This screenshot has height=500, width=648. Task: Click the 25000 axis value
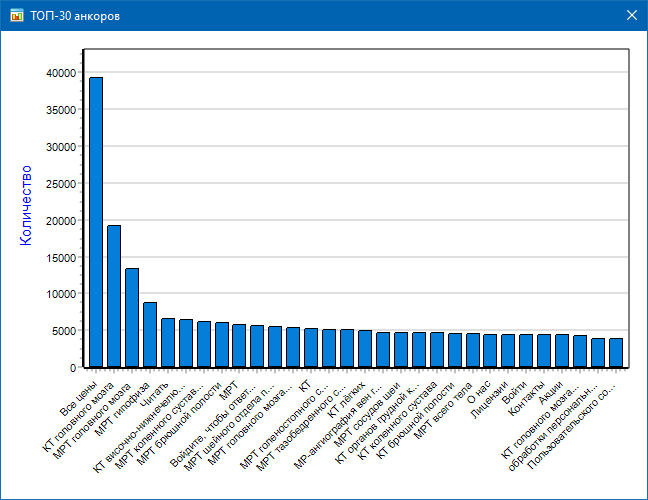coord(61,184)
